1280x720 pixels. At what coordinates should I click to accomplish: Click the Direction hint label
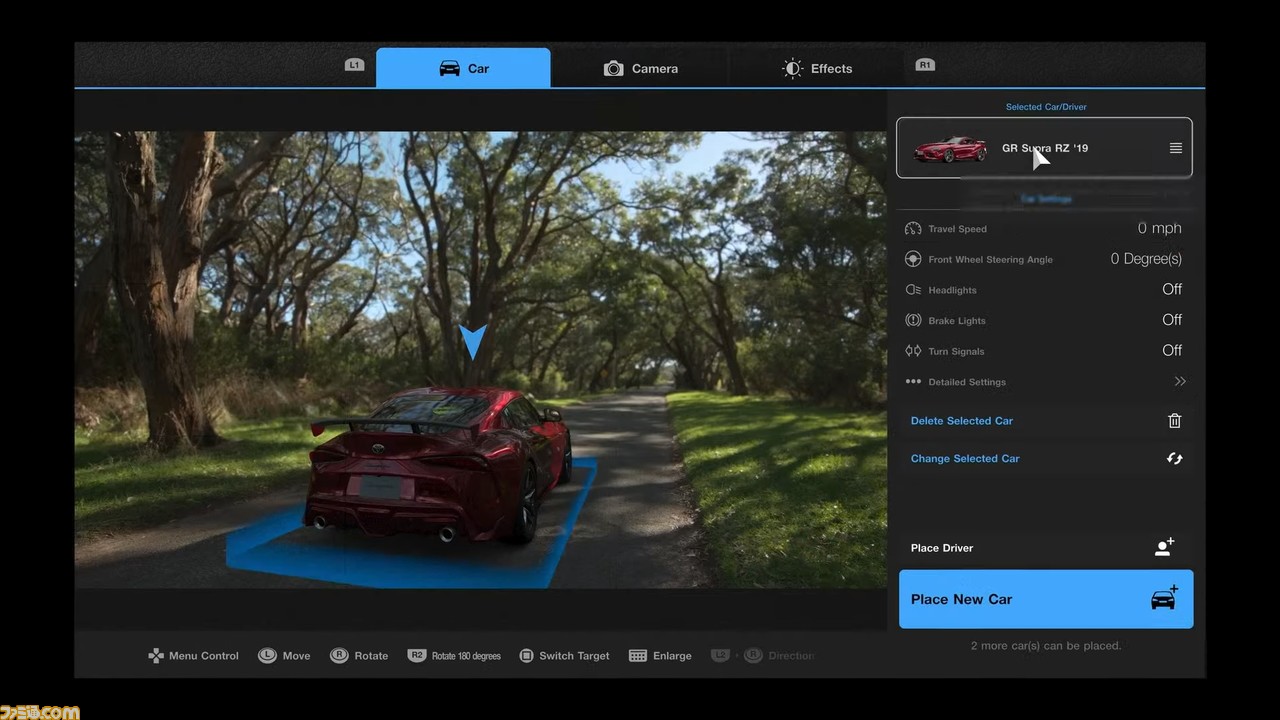791,656
